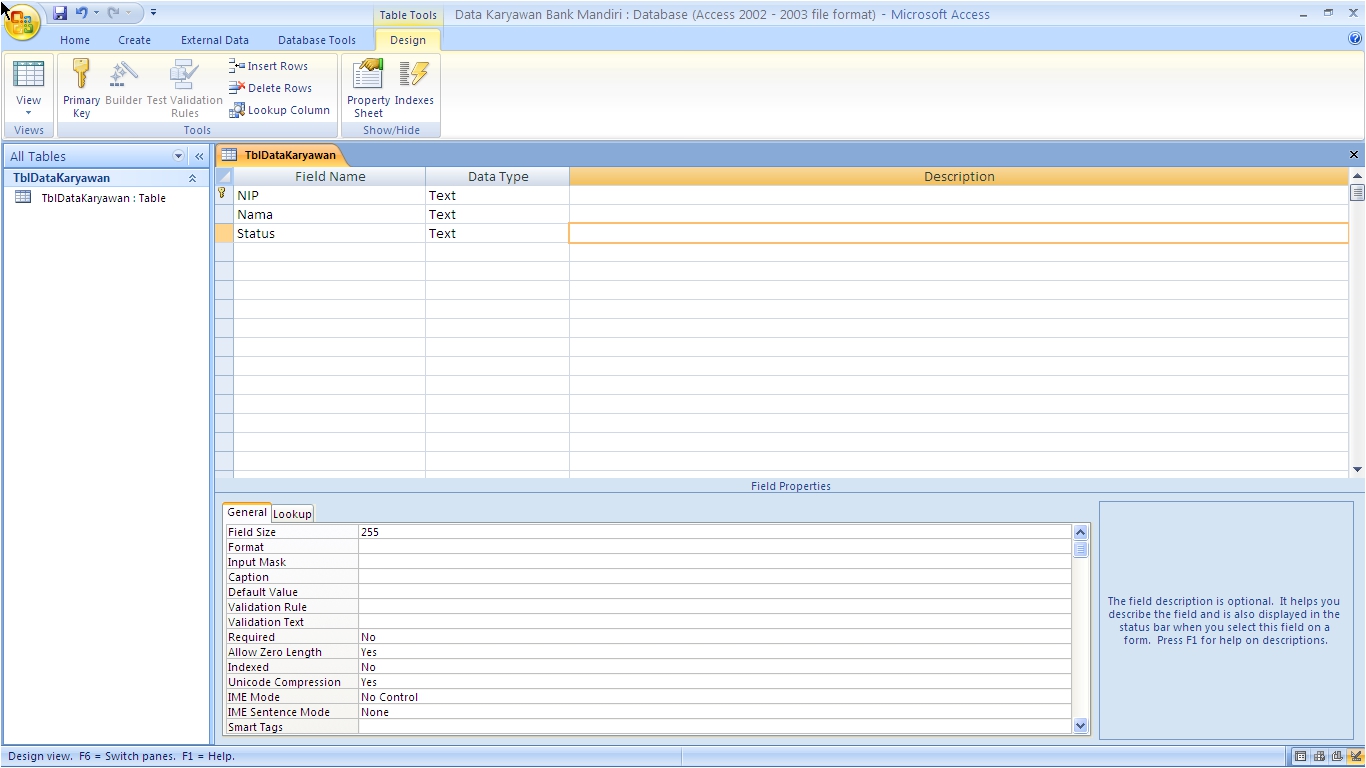Viewport: 1366px width, 768px height.
Task: Click the Data Type cell for Nama
Action: [497, 214]
